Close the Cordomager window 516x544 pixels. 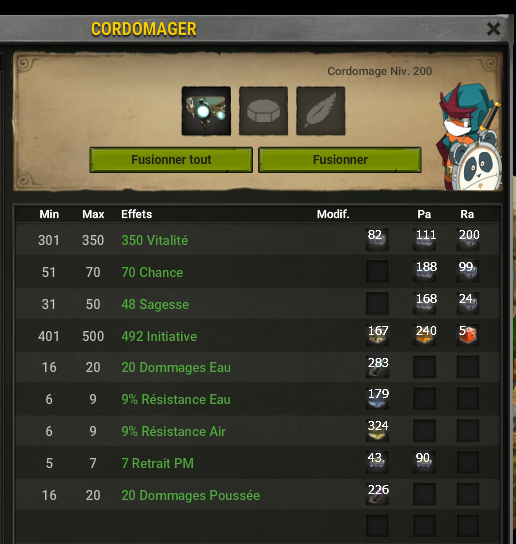click(493, 29)
